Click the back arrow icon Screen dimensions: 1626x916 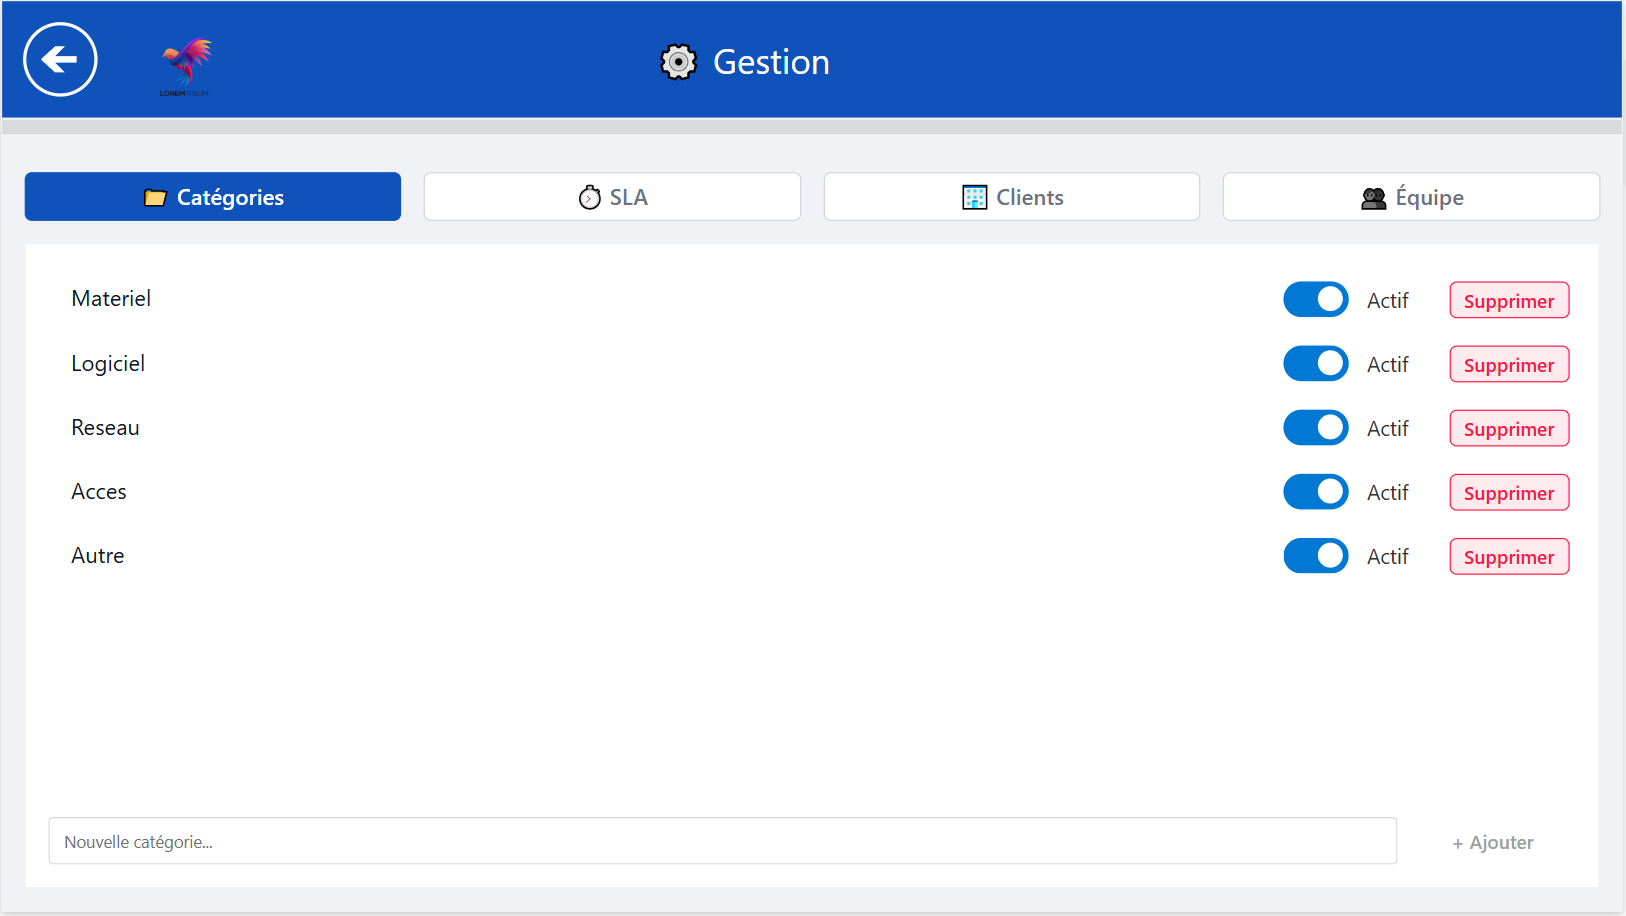[x=60, y=60]
